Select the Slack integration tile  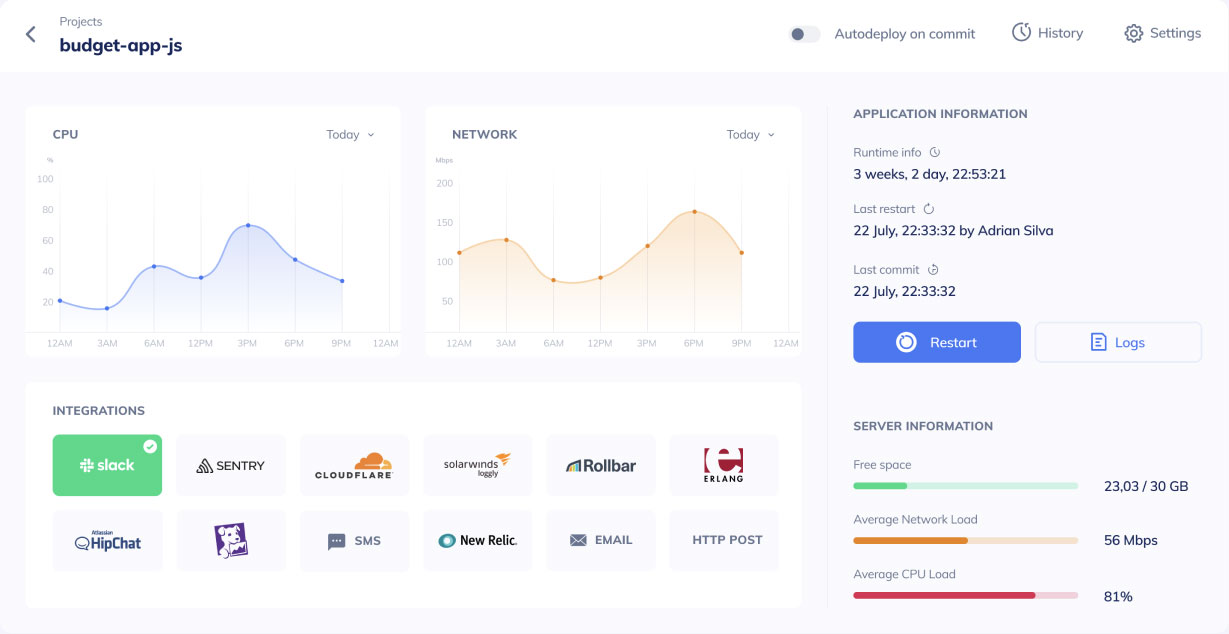tap(107, 465)
